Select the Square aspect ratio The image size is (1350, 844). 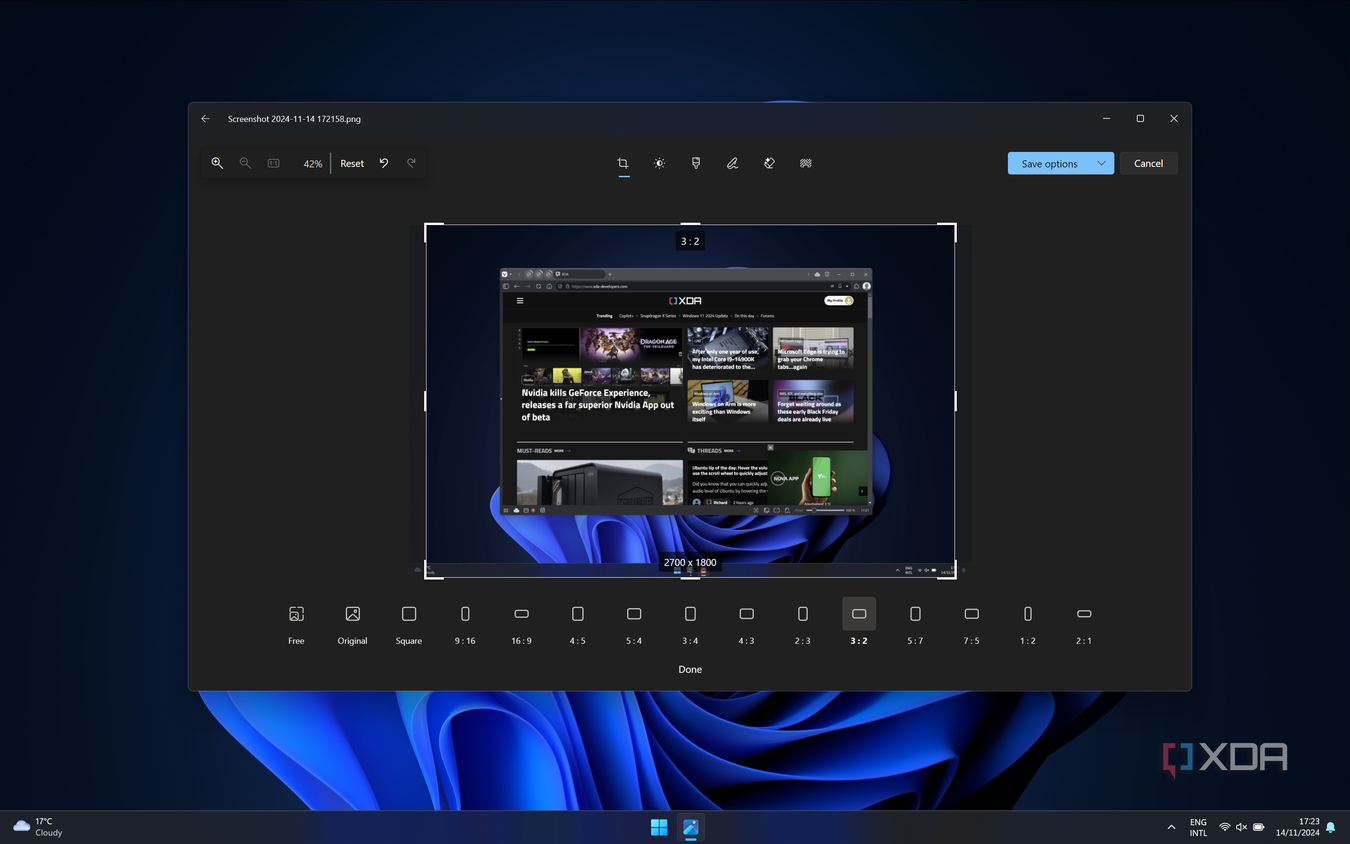pyautogui.click(x=409, y=625)
